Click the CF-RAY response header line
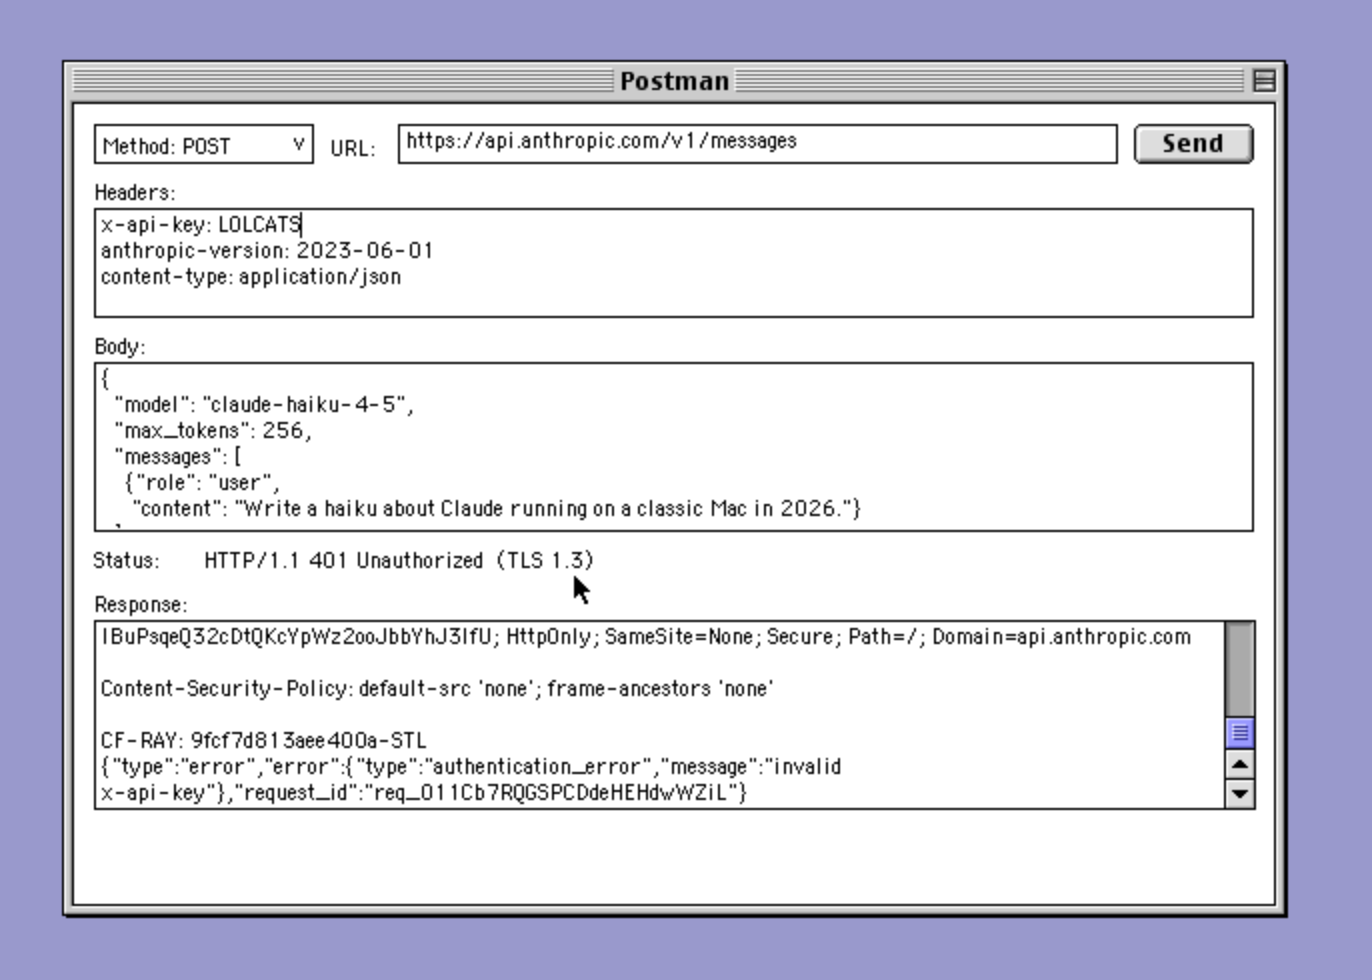 click(x=263, y=741)
